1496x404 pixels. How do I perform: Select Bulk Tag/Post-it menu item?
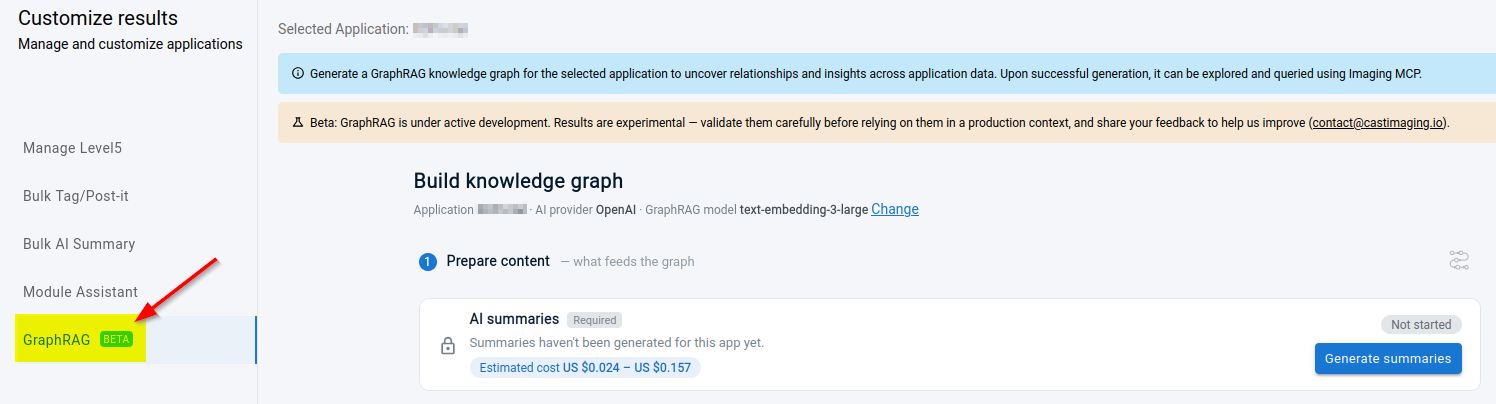tap(76, 196)
